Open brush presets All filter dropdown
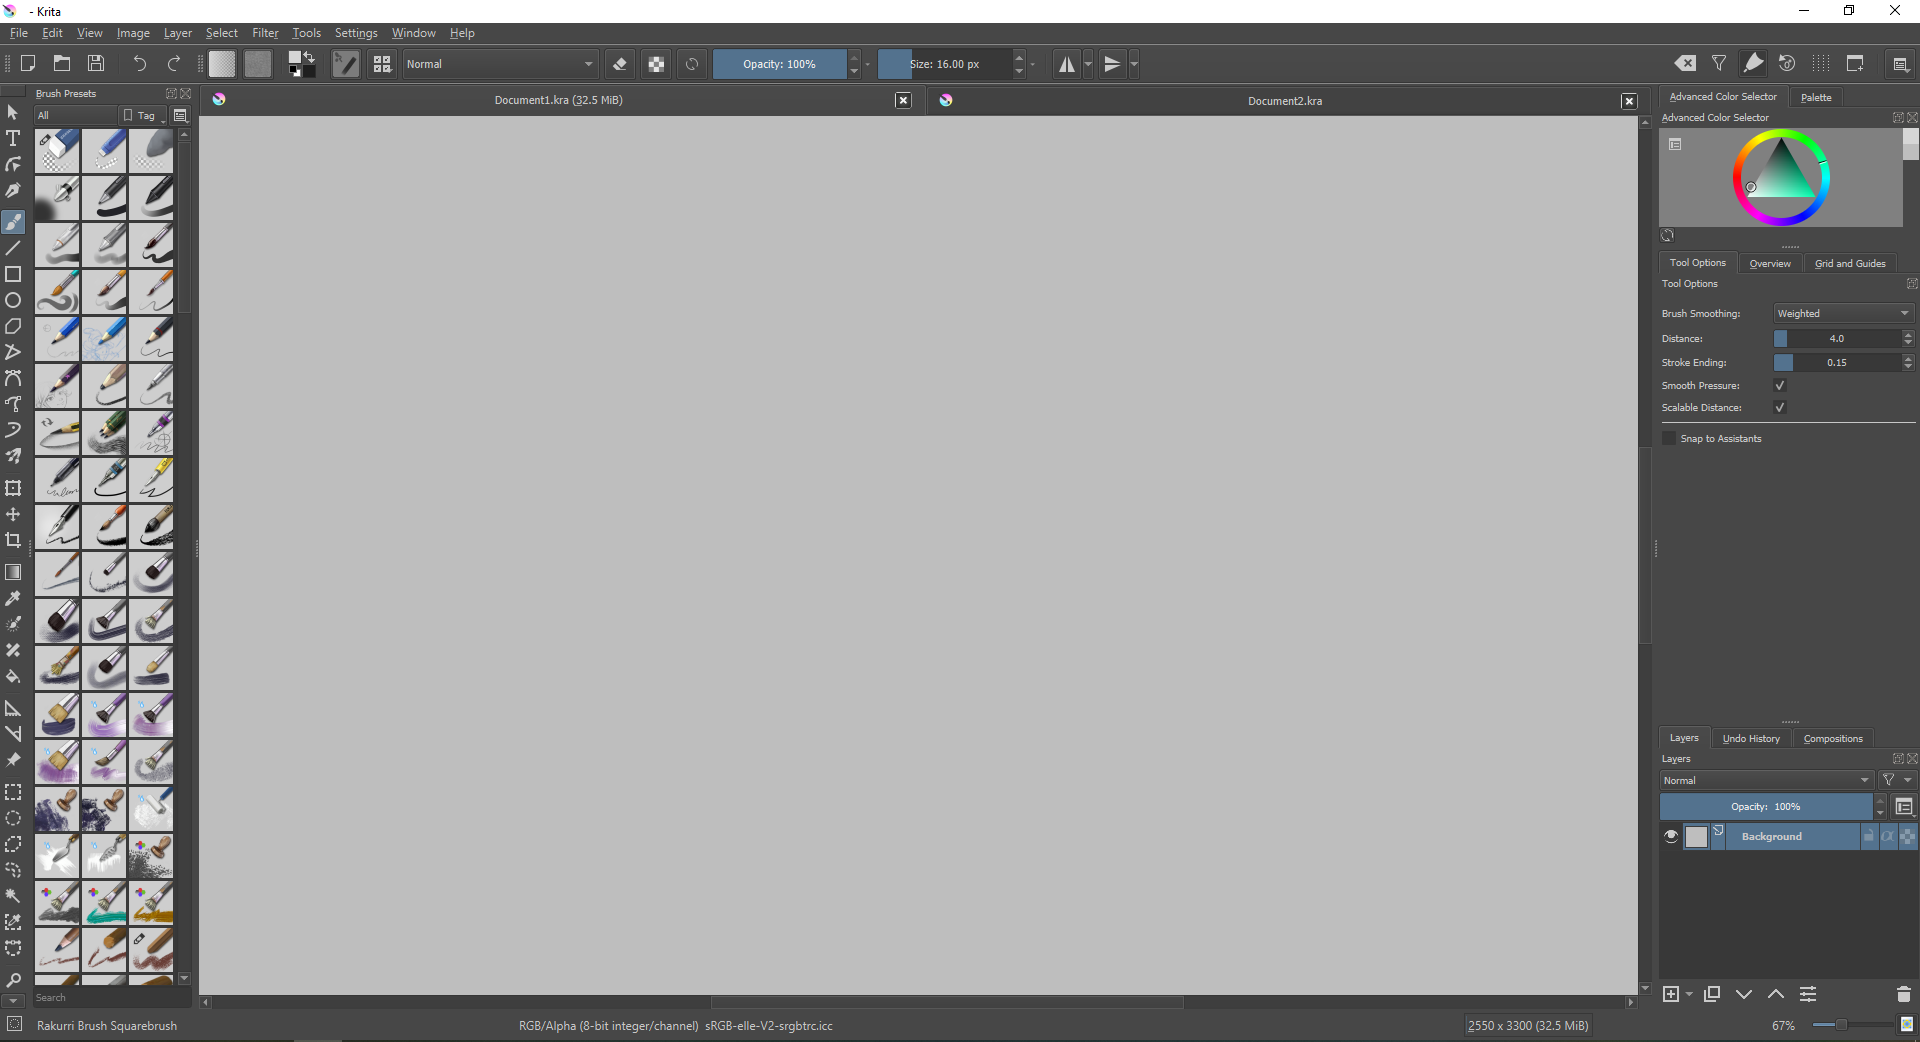Viewport: 1920px width, 1042px height. click(x=76, y=115)
